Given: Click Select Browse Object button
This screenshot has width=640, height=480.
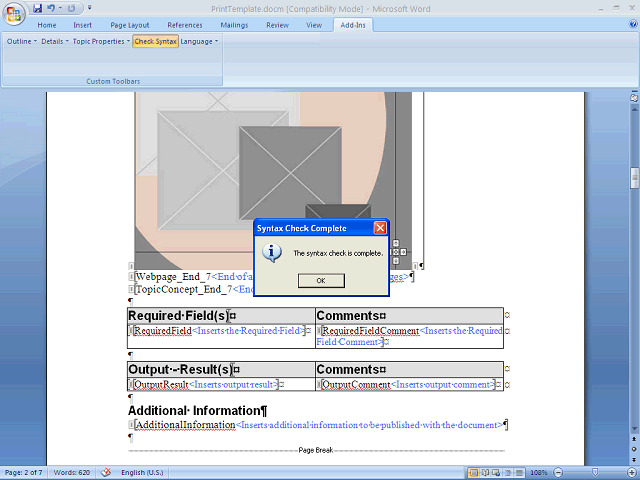Looking at the screenshot, I should (x=634, y=449).
